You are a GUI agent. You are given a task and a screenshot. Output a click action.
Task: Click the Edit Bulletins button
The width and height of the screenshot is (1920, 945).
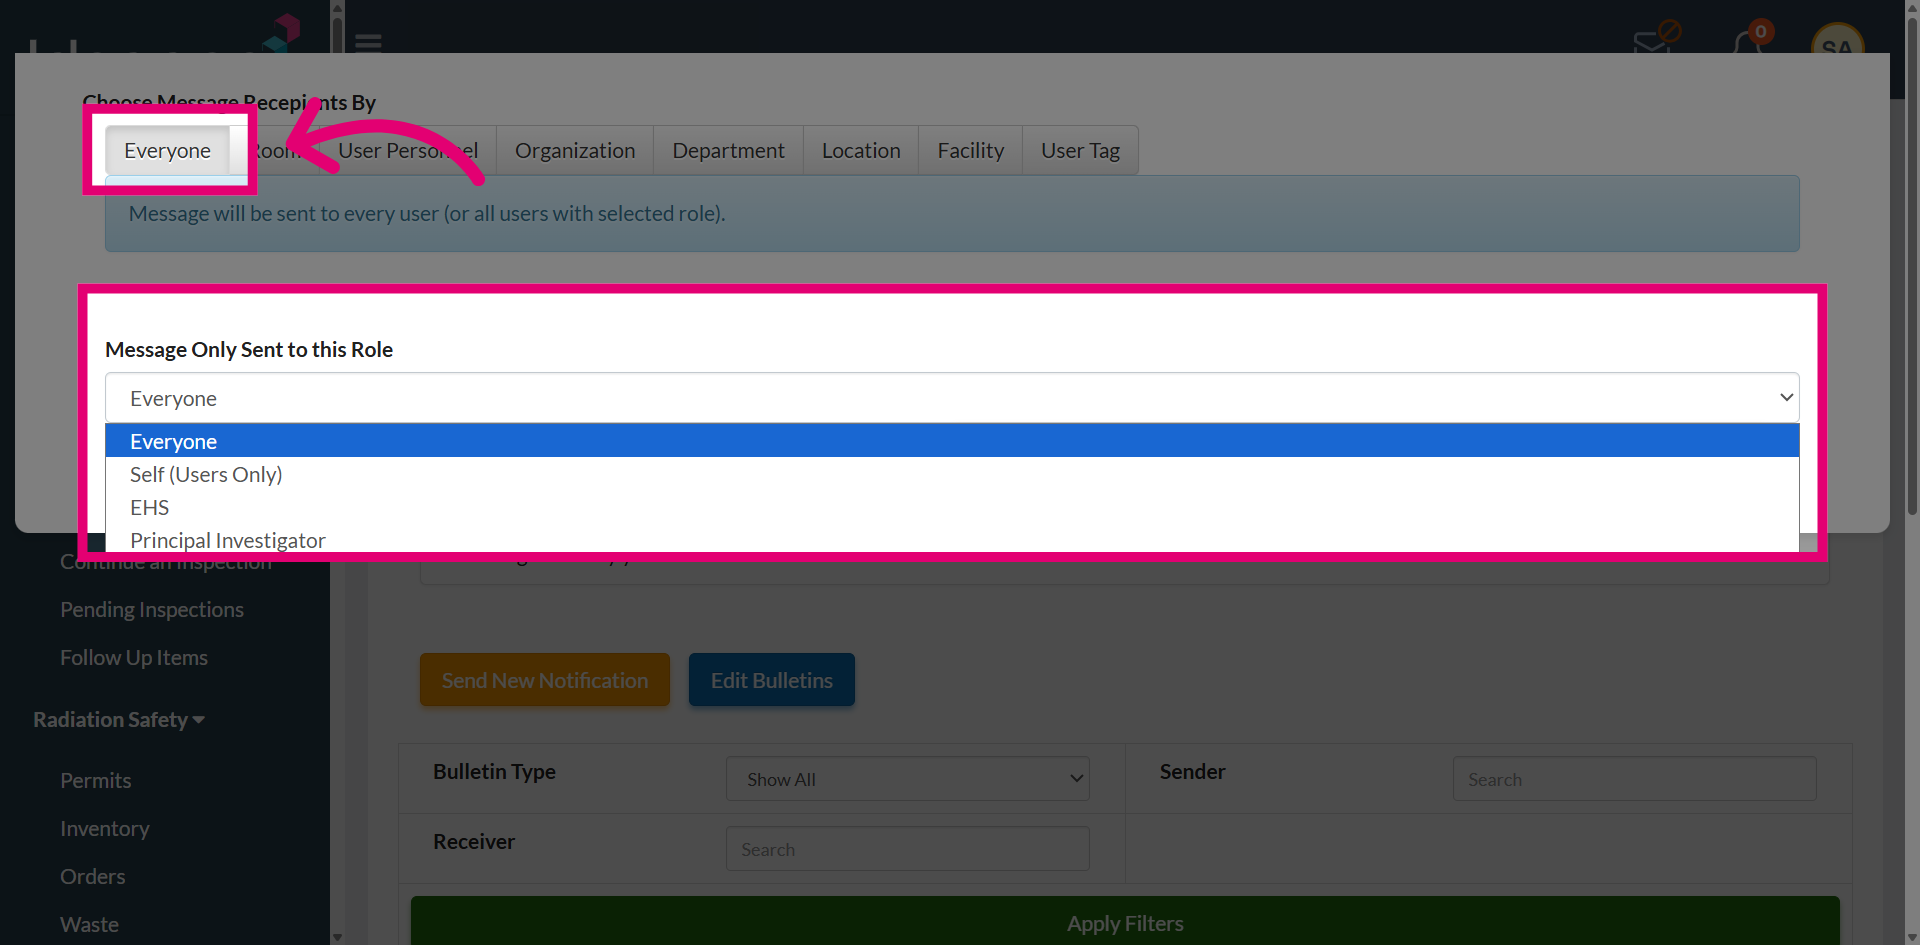pos(772,680)
